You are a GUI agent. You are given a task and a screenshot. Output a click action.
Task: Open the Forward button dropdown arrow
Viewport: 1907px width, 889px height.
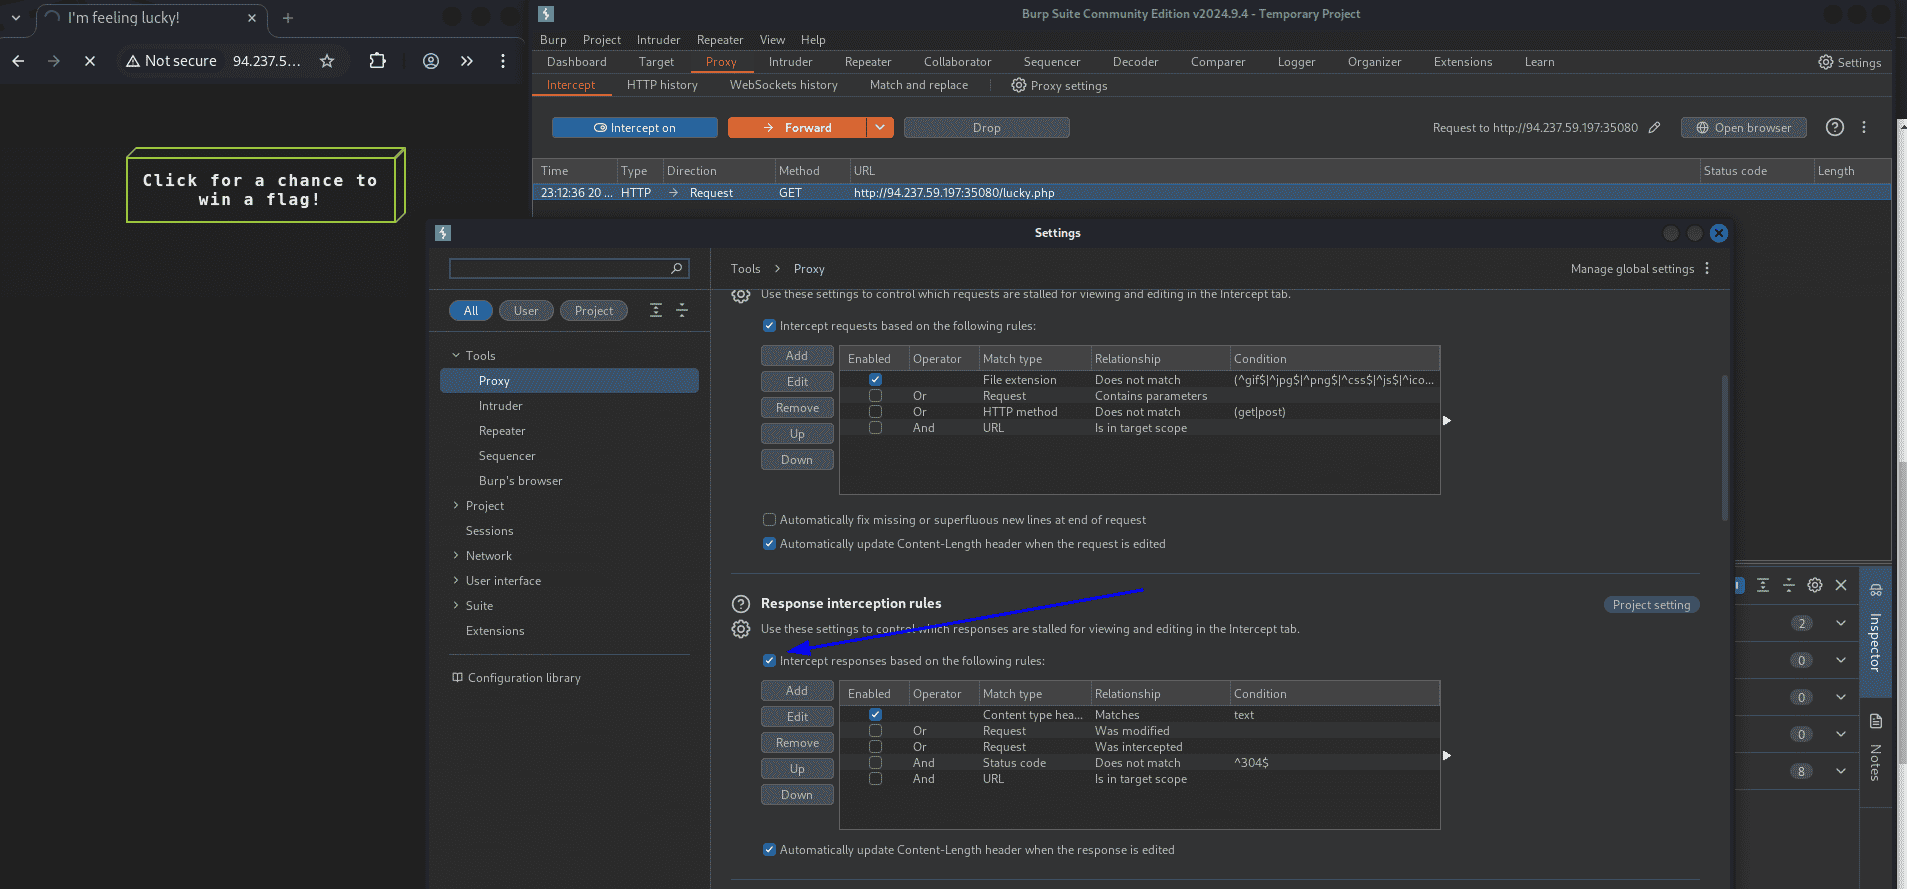pos(880,127)
